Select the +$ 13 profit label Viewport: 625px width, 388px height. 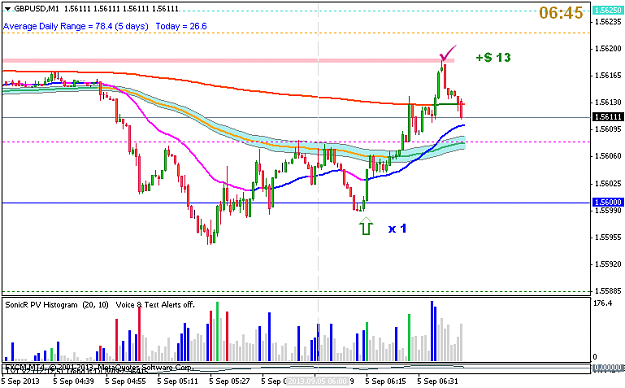(x=493, y=57)
